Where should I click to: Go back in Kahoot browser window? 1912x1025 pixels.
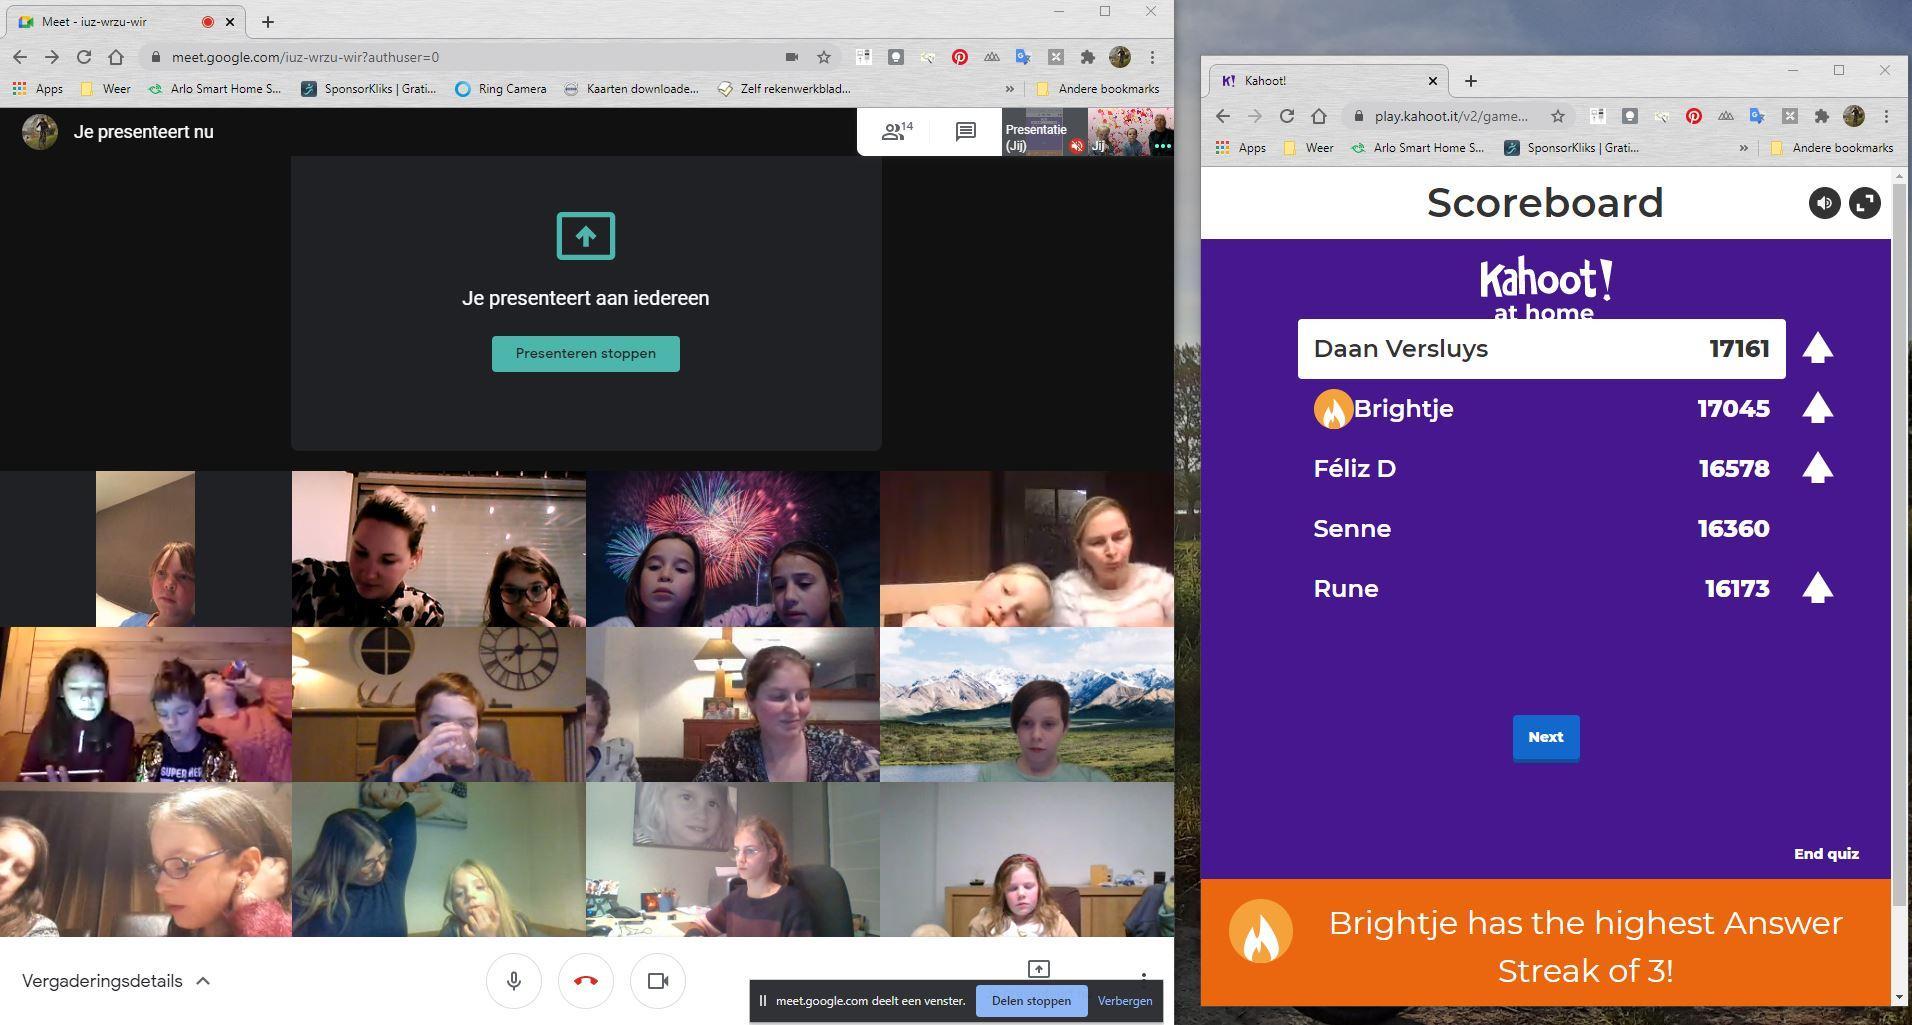[1223, 116]
